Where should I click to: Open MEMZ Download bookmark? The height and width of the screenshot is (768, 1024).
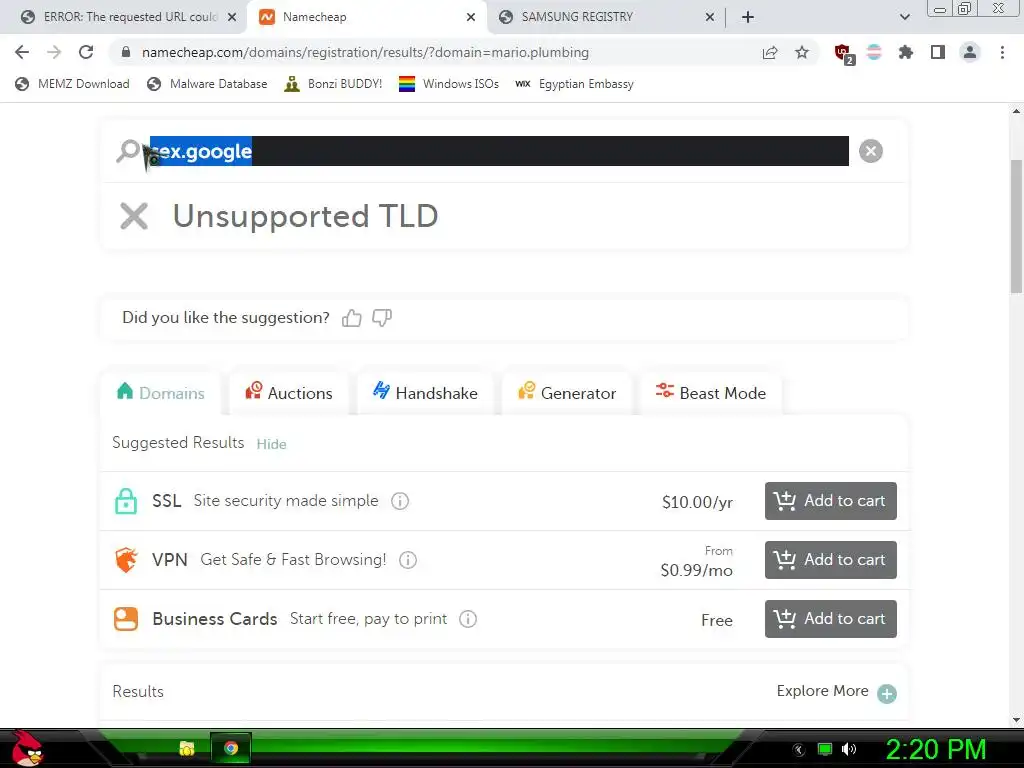click(72, 84)
